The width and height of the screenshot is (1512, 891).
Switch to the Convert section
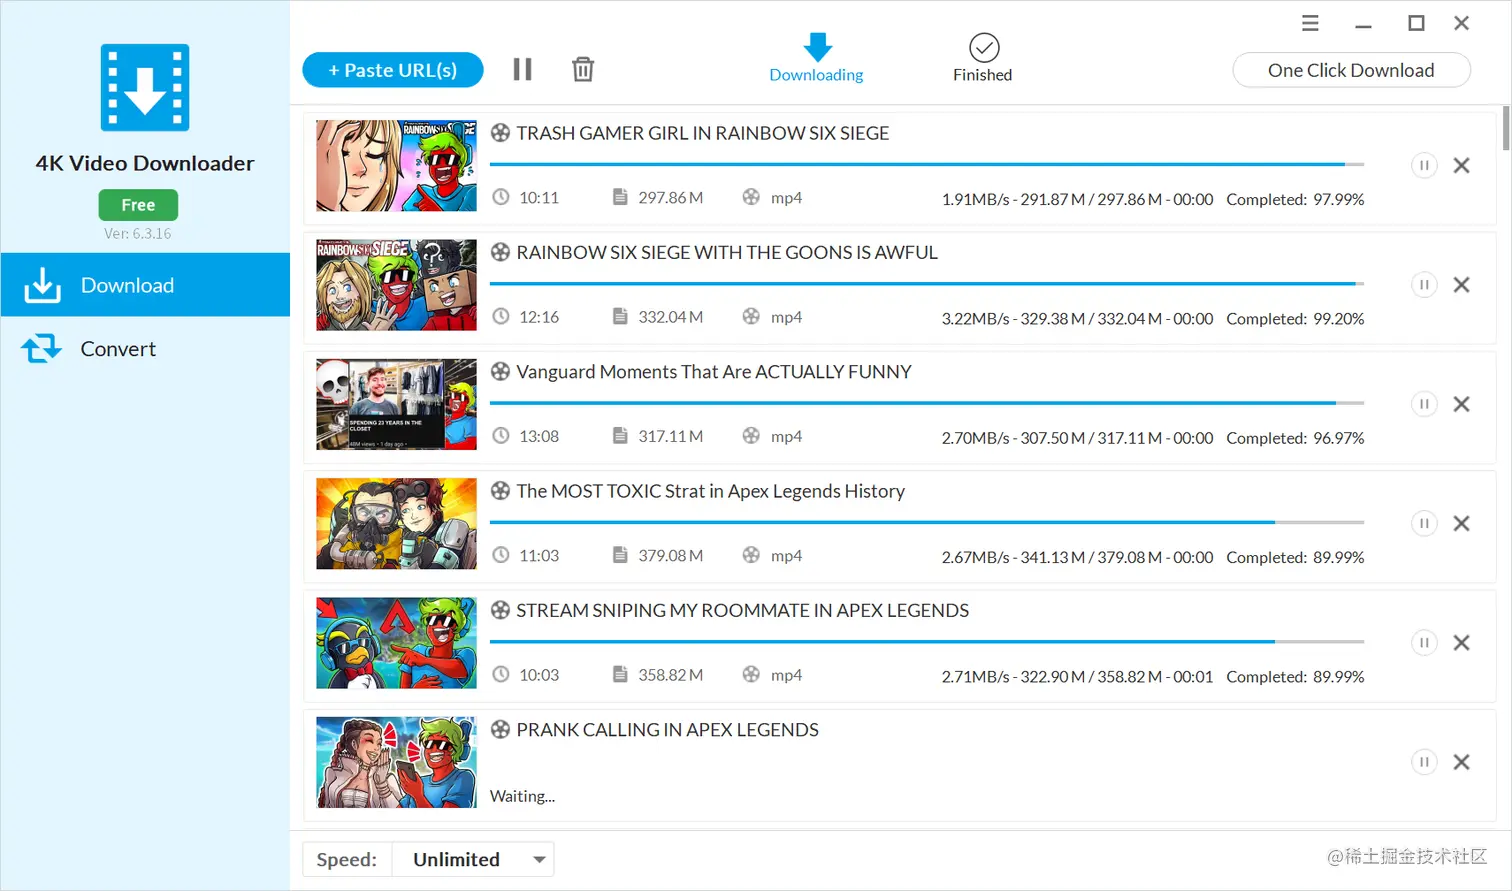pyautogui.click(x=117, y=348)
